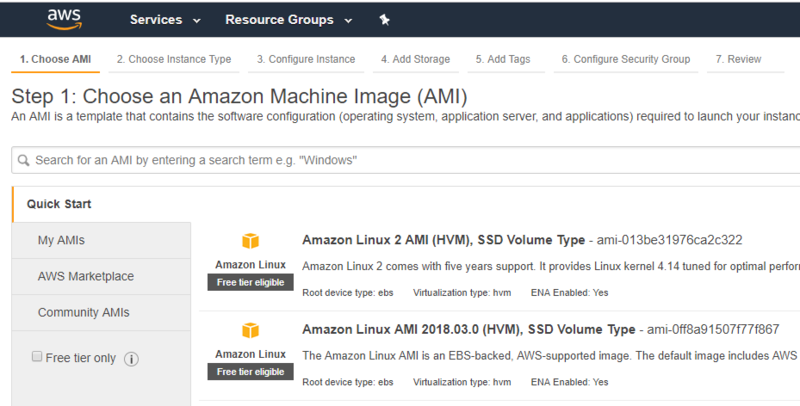Image resolution: width=800 pixels, height=406 pixels.
Task: Click 'Virtualization type: hvm' under AMI 2018.03.0
Action: click(x=462, y=382)
